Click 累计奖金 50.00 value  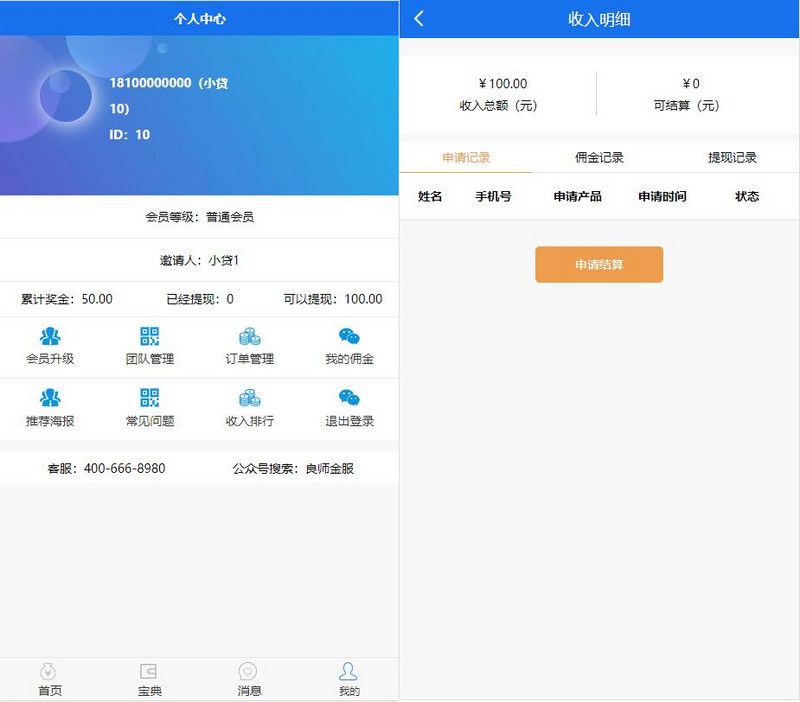[x=97, y=299]
